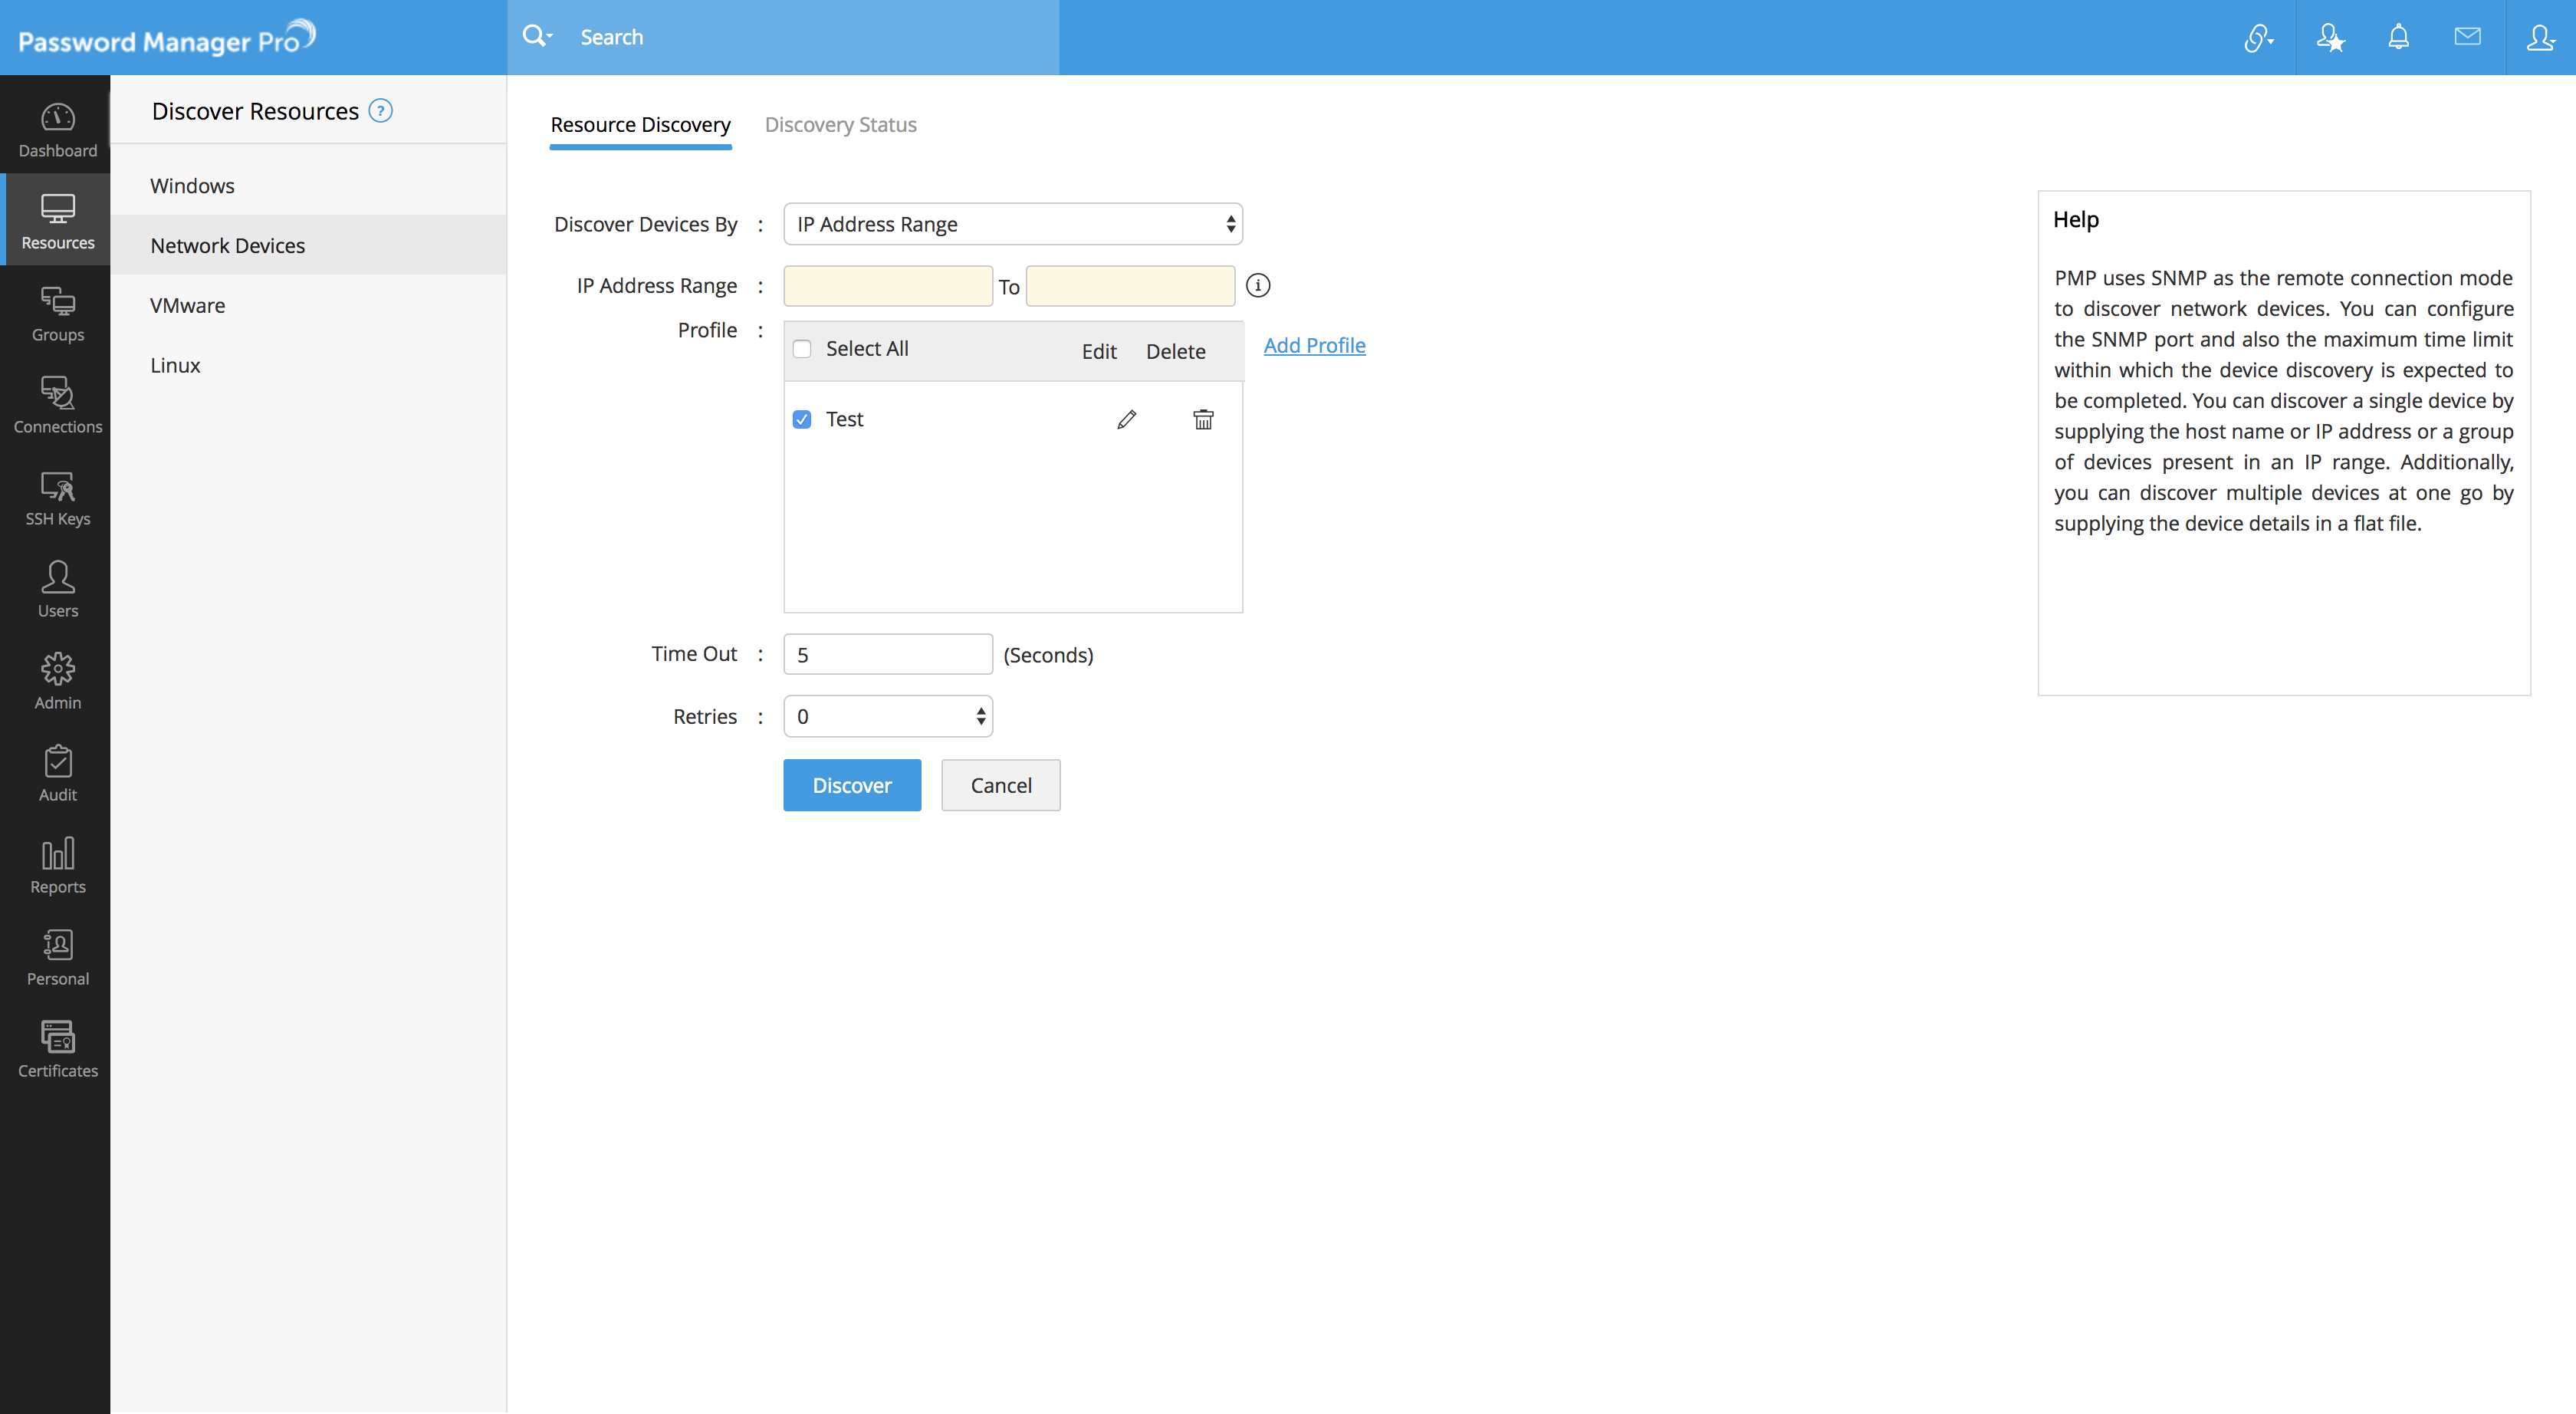The image size is (2576, 1414).
Task: Select VMware from the discovery list
Action: tap(188, 305)
